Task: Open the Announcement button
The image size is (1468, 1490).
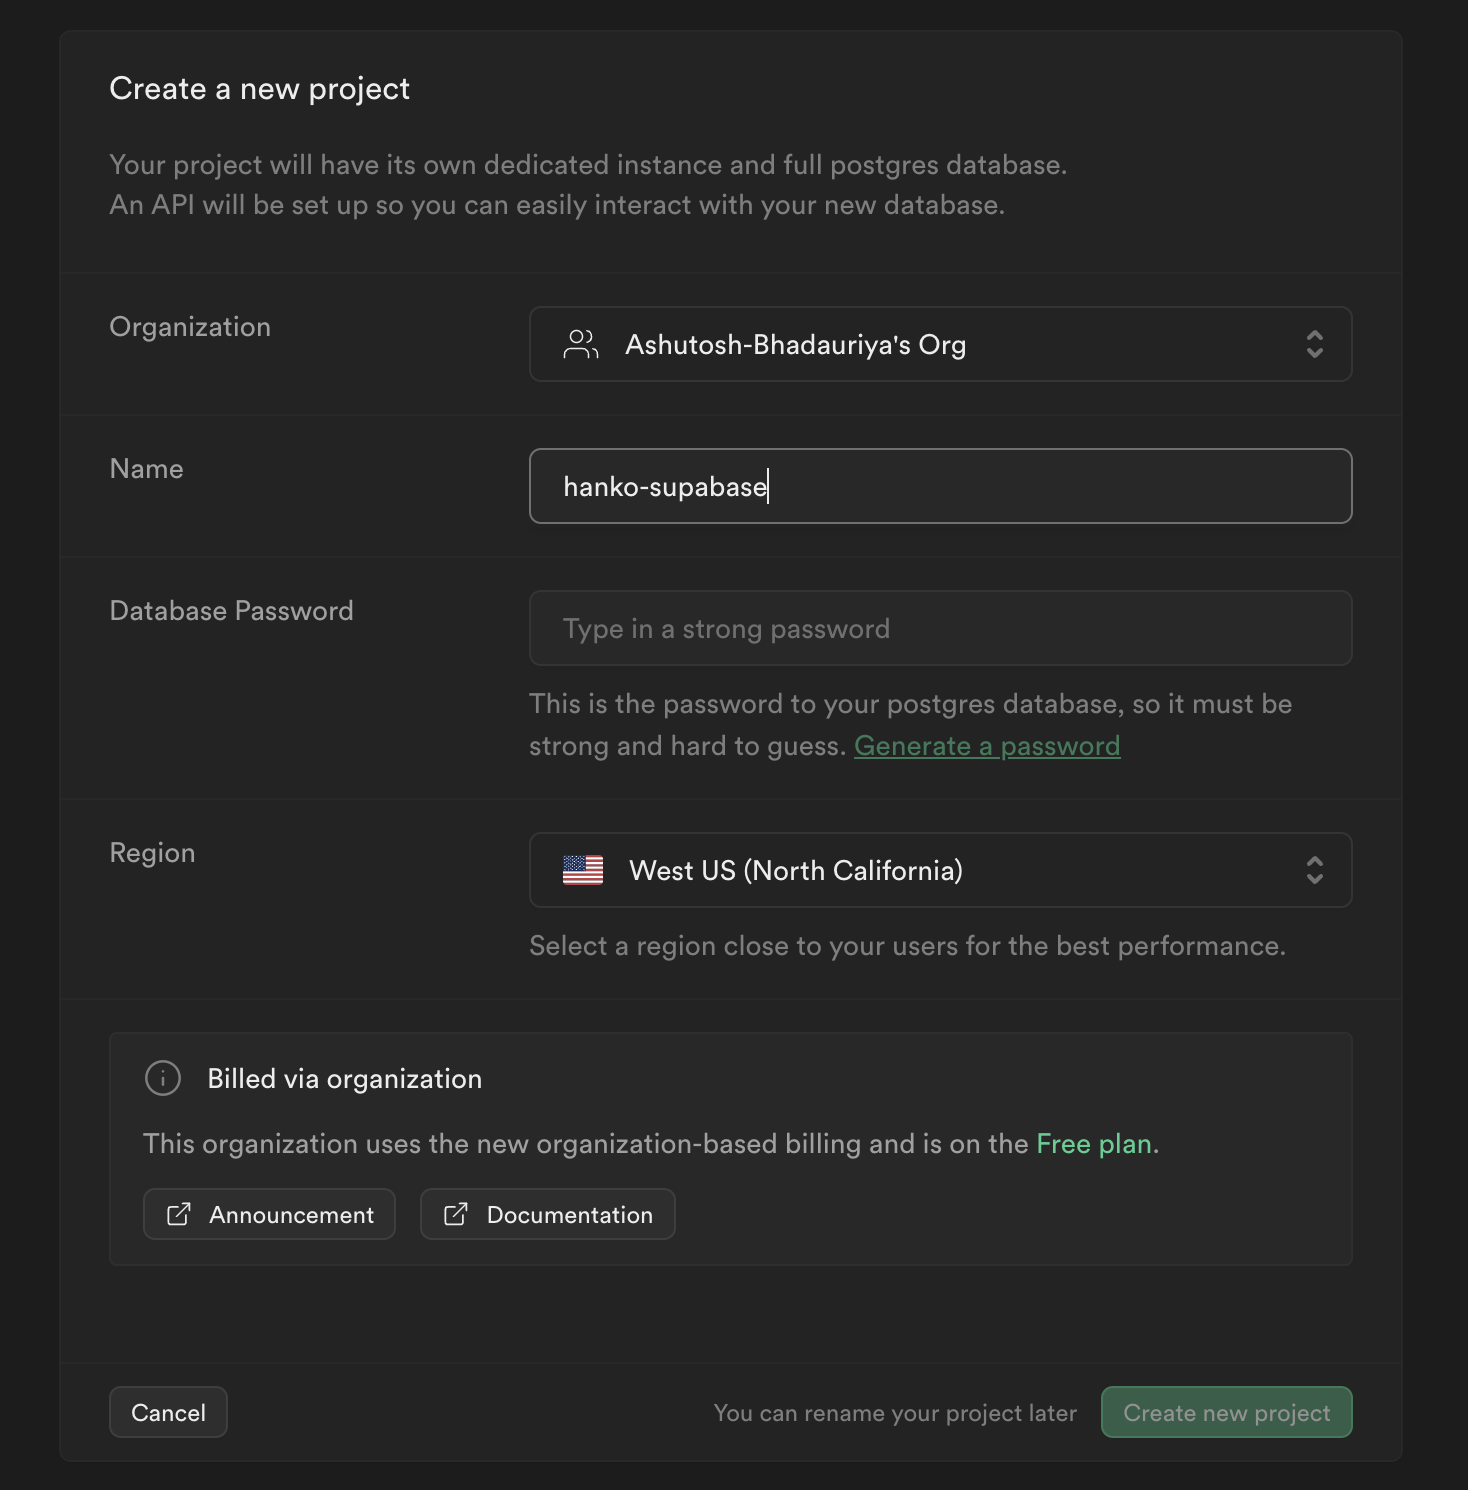Action: pyautogui.click(x=269, y=1214)
